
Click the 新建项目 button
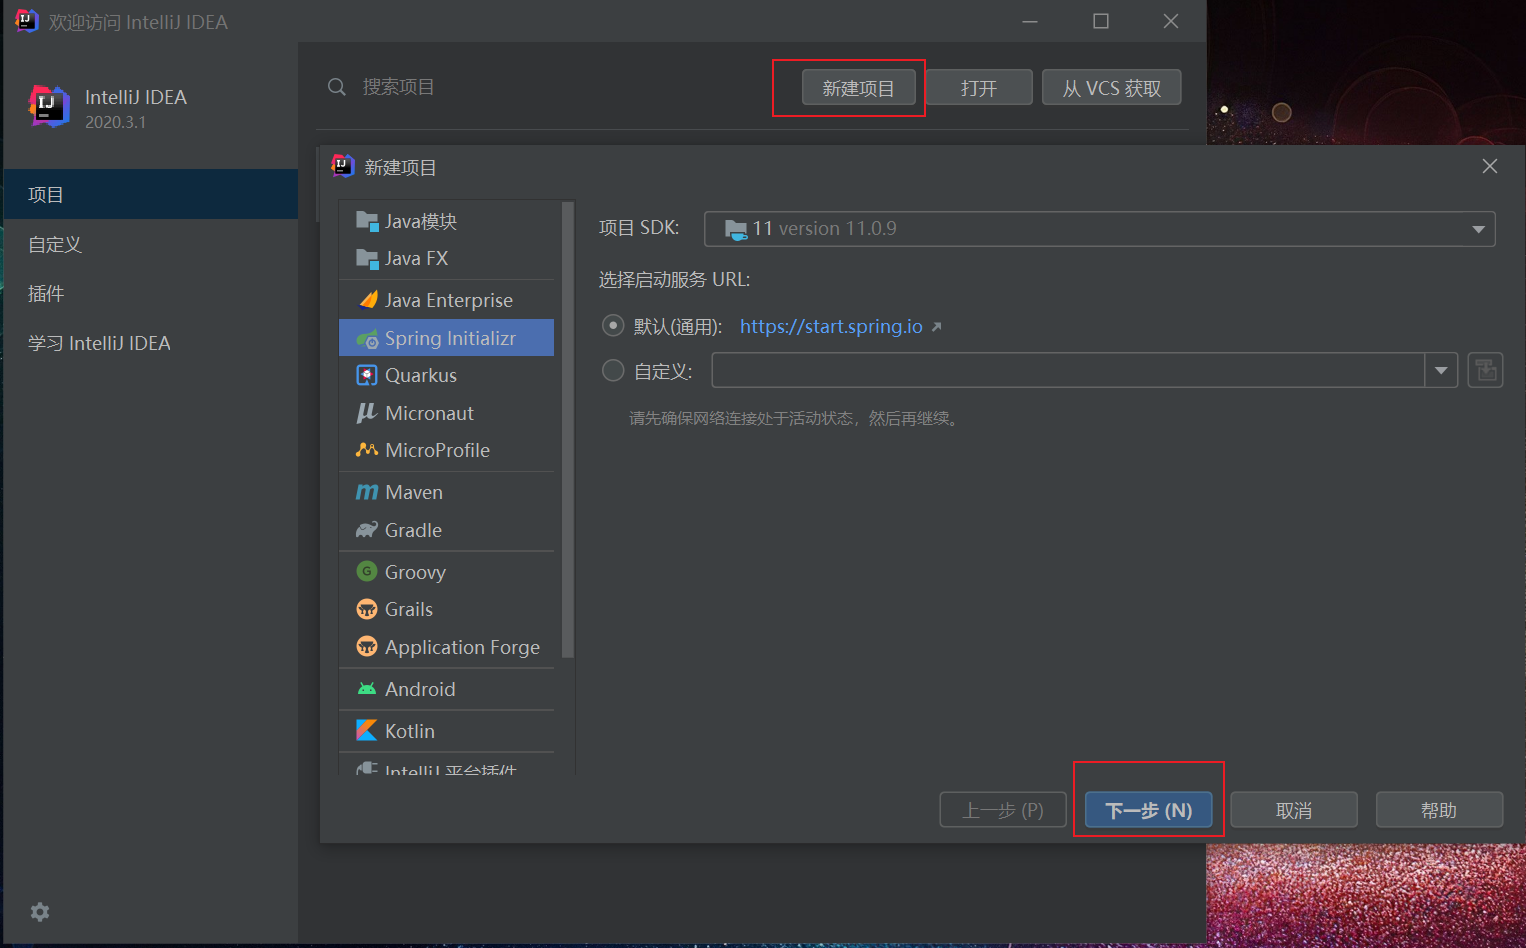click(859, 88)
